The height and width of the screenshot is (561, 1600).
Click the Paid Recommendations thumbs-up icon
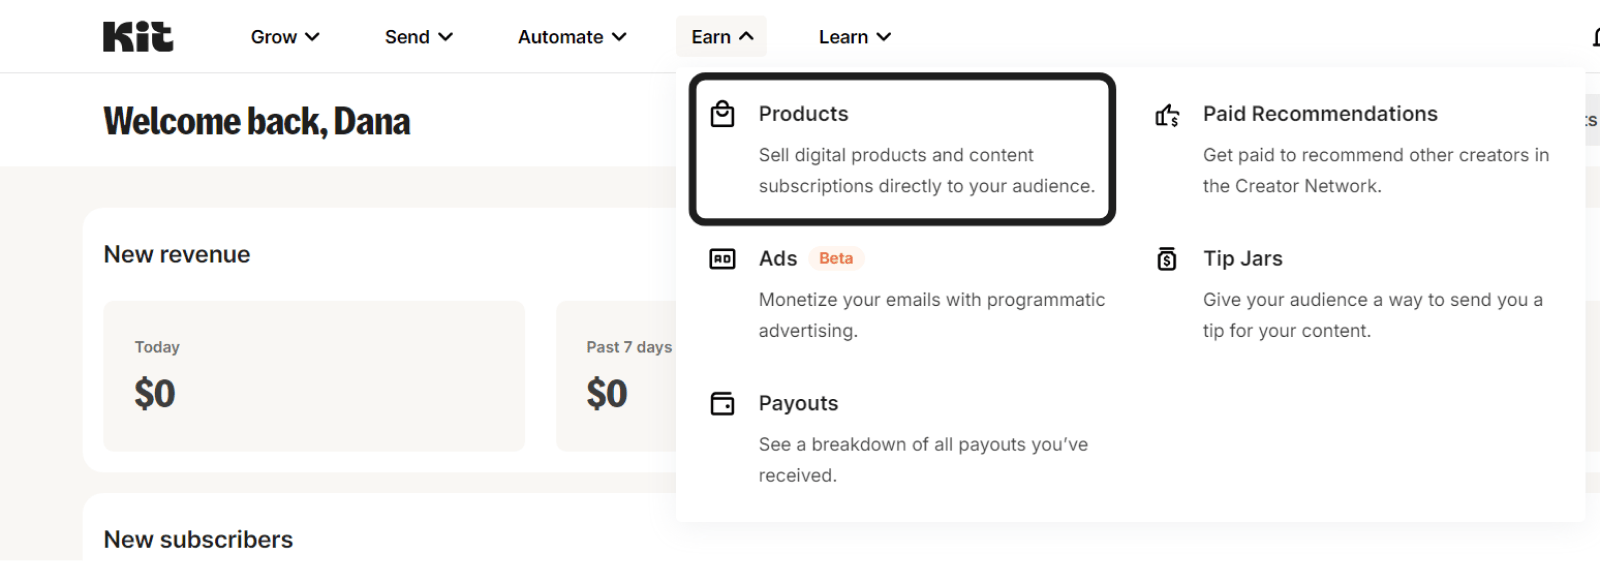click(1167, 115)
